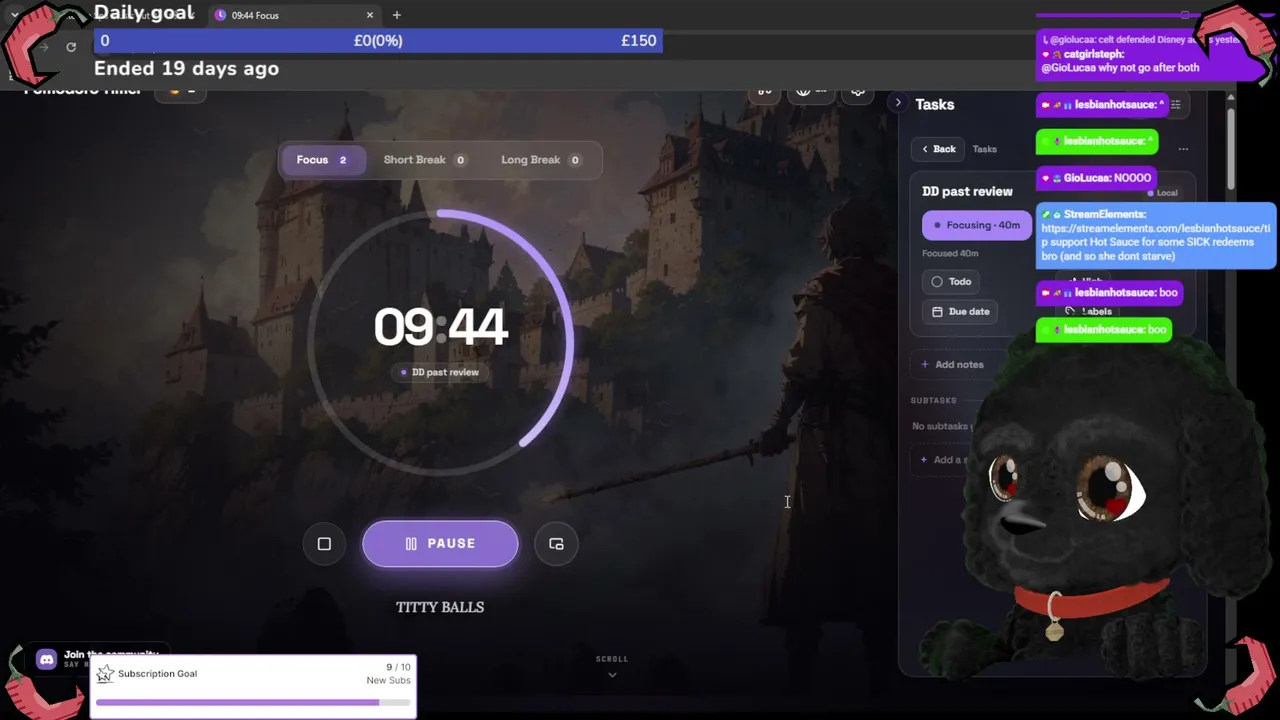Viewport: 1280px width, 720px height.
Task: Select the Focus tab
Action: (321, 160)
